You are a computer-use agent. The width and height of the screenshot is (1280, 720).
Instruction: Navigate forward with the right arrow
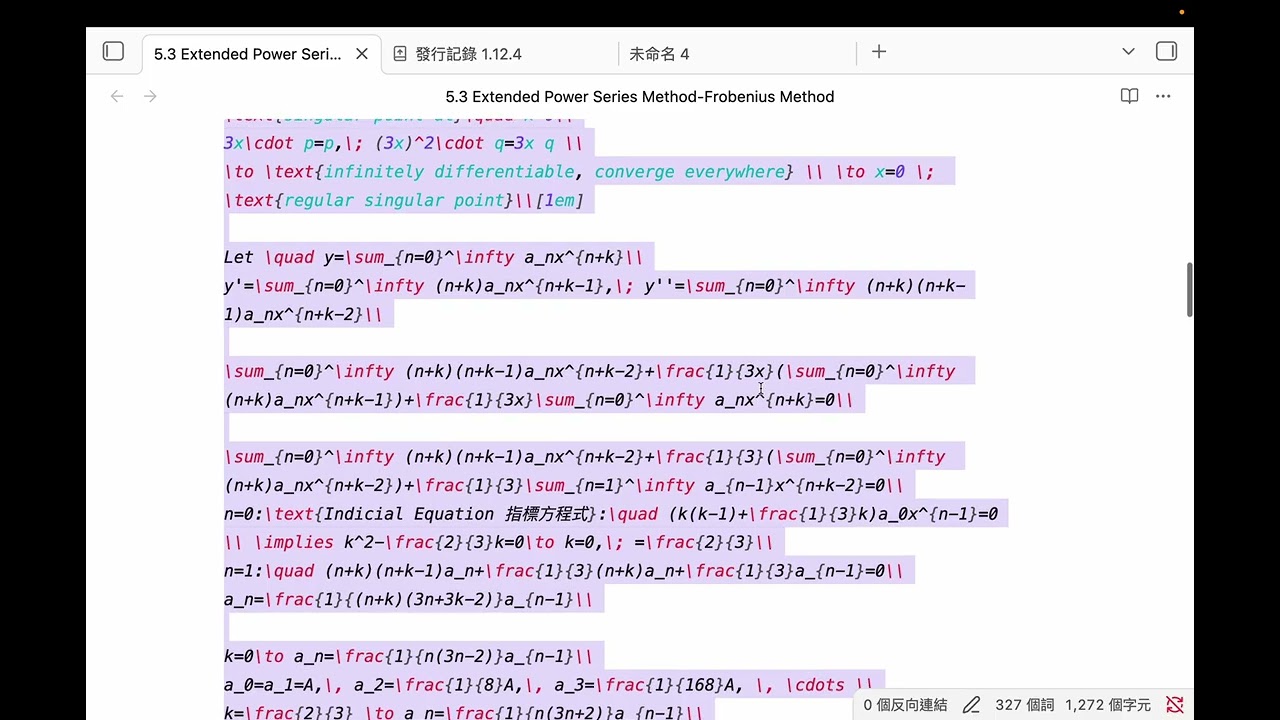150,96
